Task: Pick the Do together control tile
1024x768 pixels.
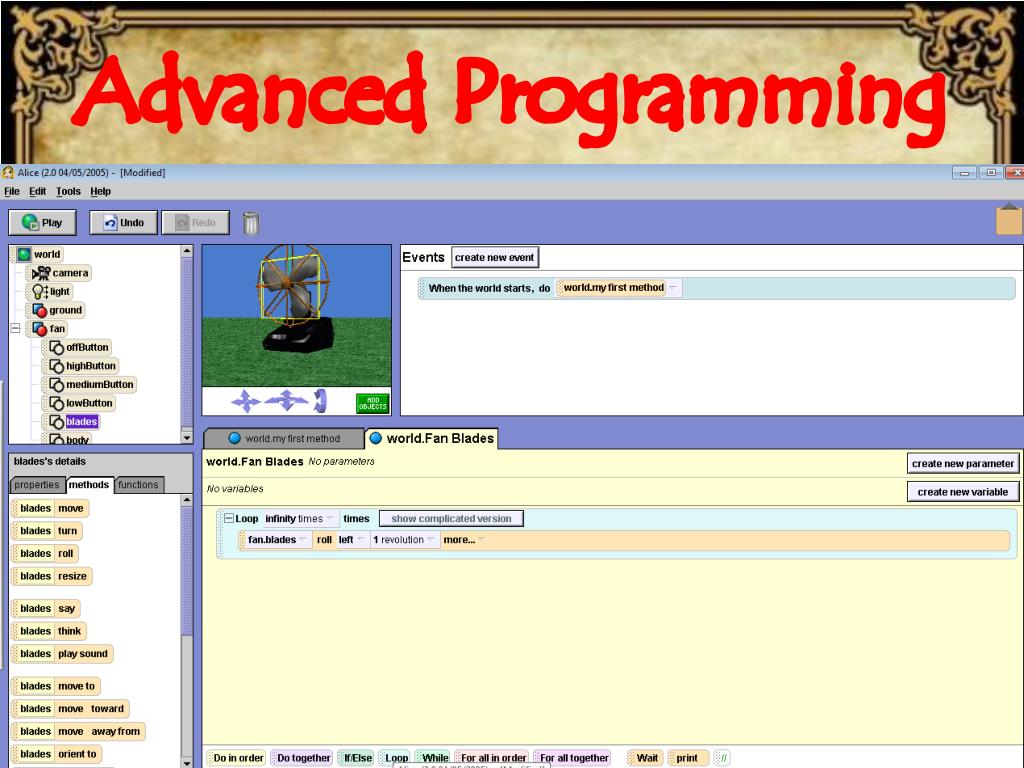Action: pyautogui.click(x=304, y=758)
